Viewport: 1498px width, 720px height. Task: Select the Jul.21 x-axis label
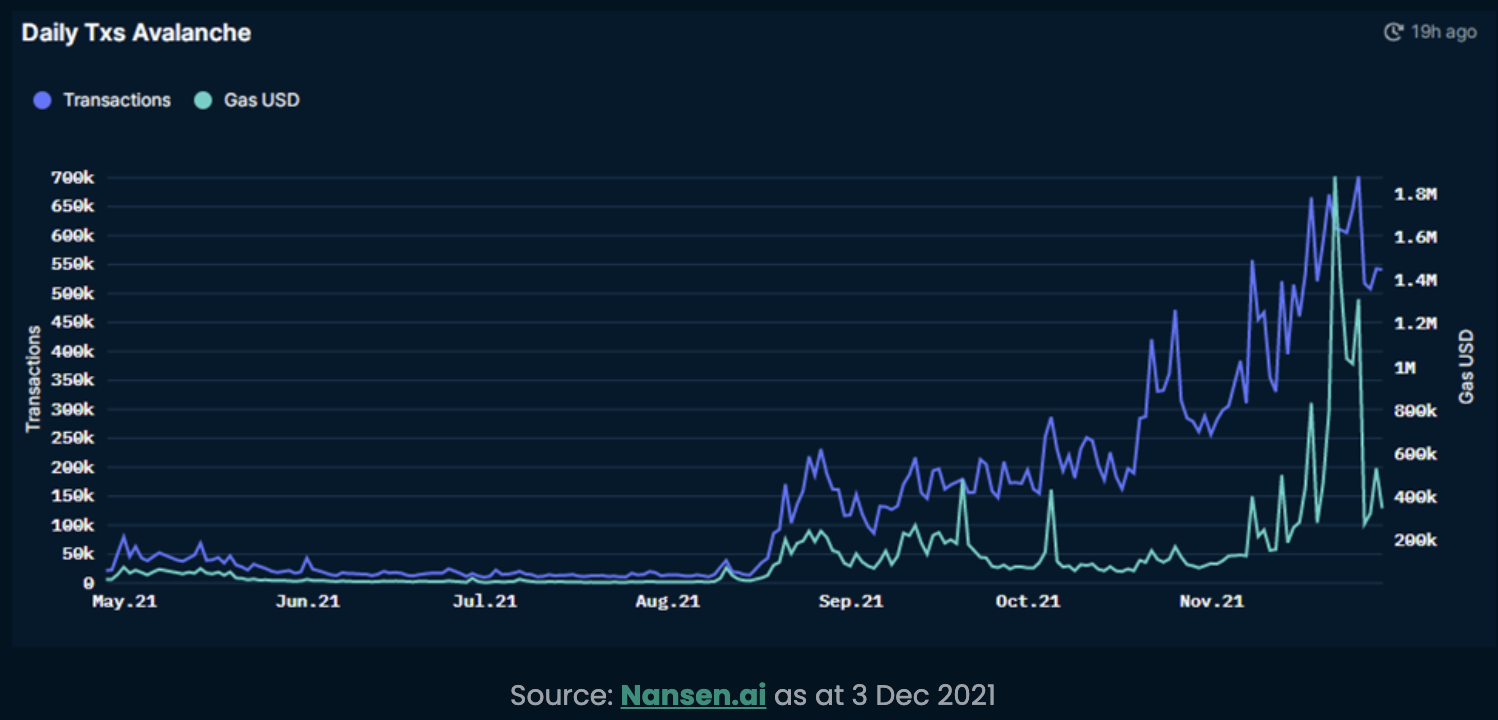pyautogui.click(x=485, y=601)
